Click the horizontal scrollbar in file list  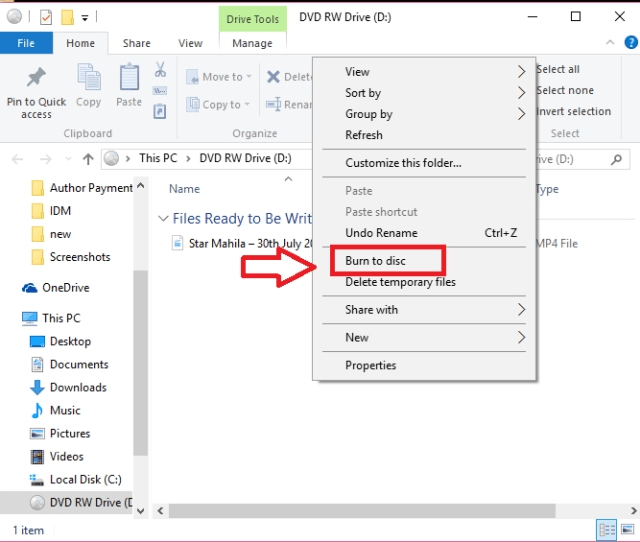click(362, 511)
